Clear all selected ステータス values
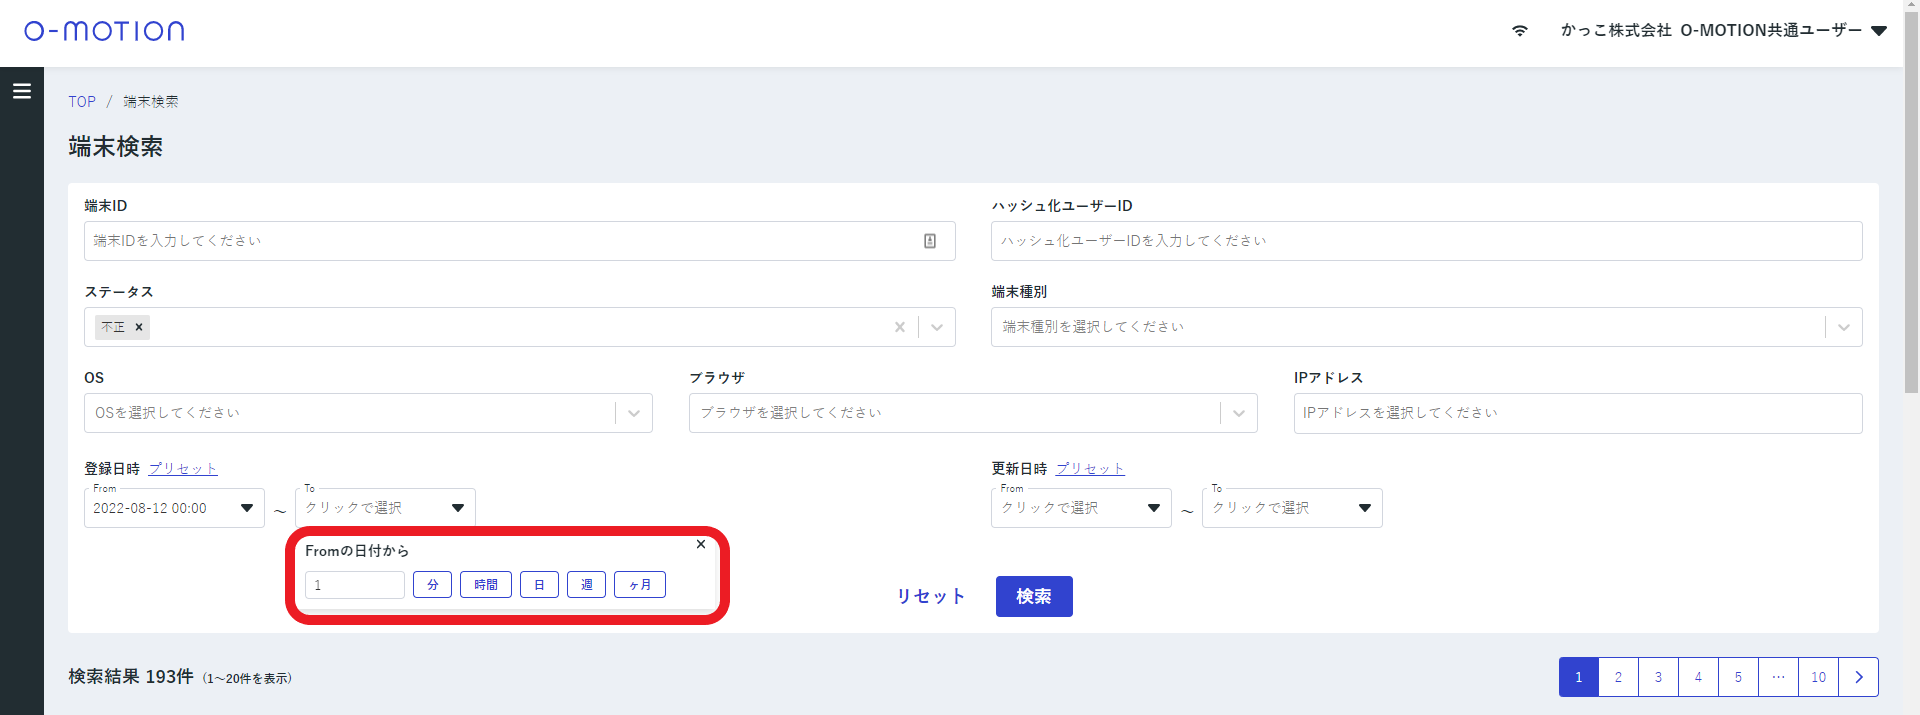This screenshot has height=715, width=1920. point(900,327)
